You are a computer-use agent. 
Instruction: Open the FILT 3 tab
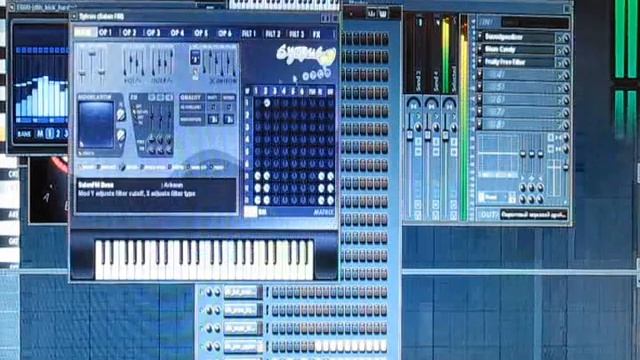pos(297,34)
